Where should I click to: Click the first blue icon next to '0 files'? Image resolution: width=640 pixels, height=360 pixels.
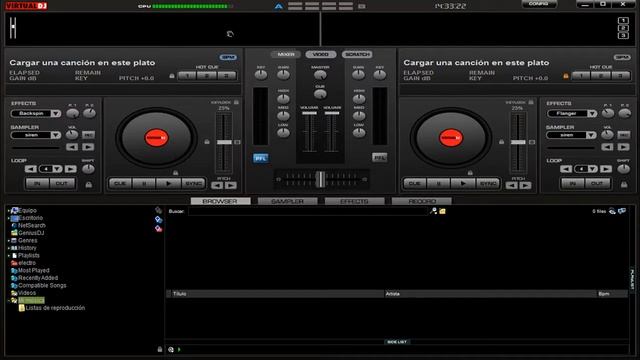click(x=612, y=211)
